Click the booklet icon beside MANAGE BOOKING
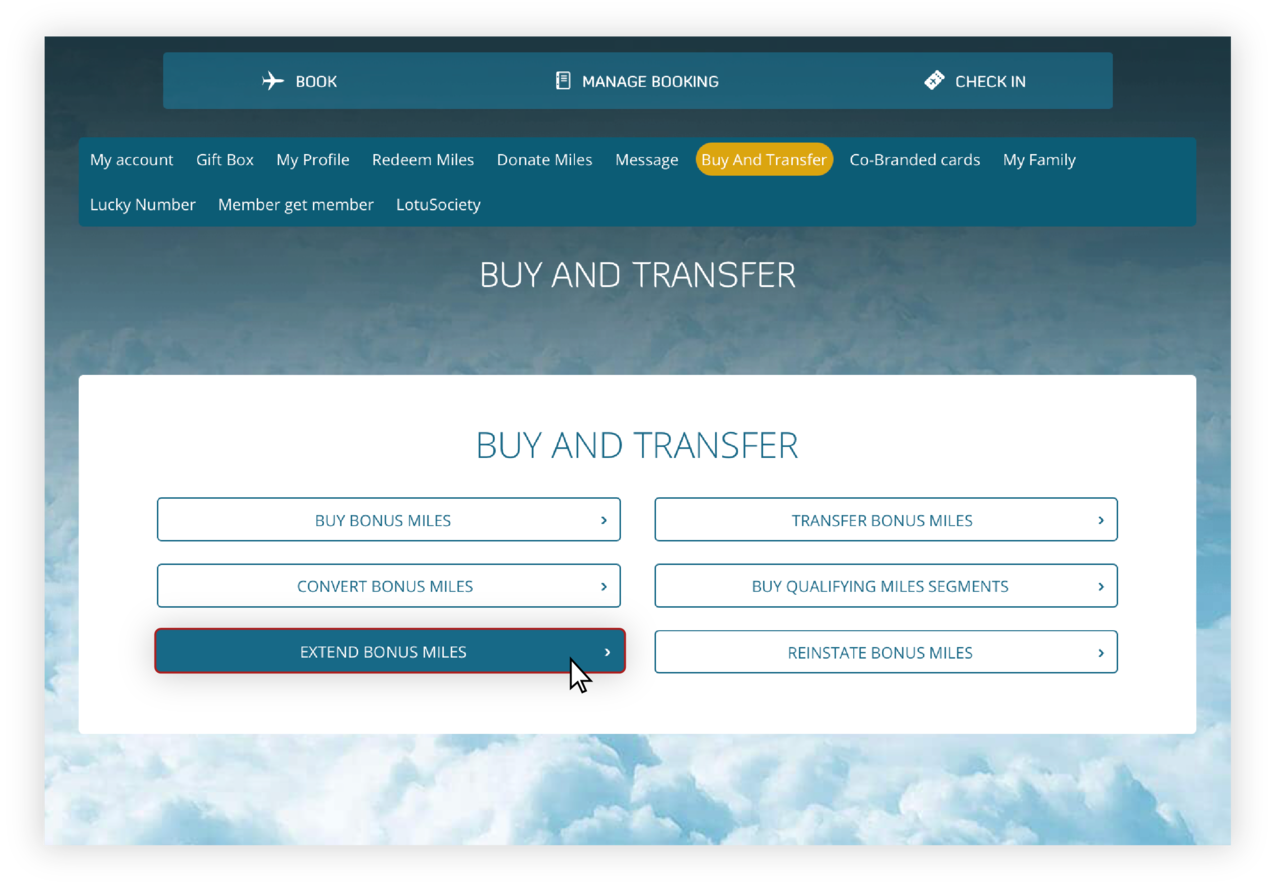The width and height of the screenshot is (1276, 888). 562,81
